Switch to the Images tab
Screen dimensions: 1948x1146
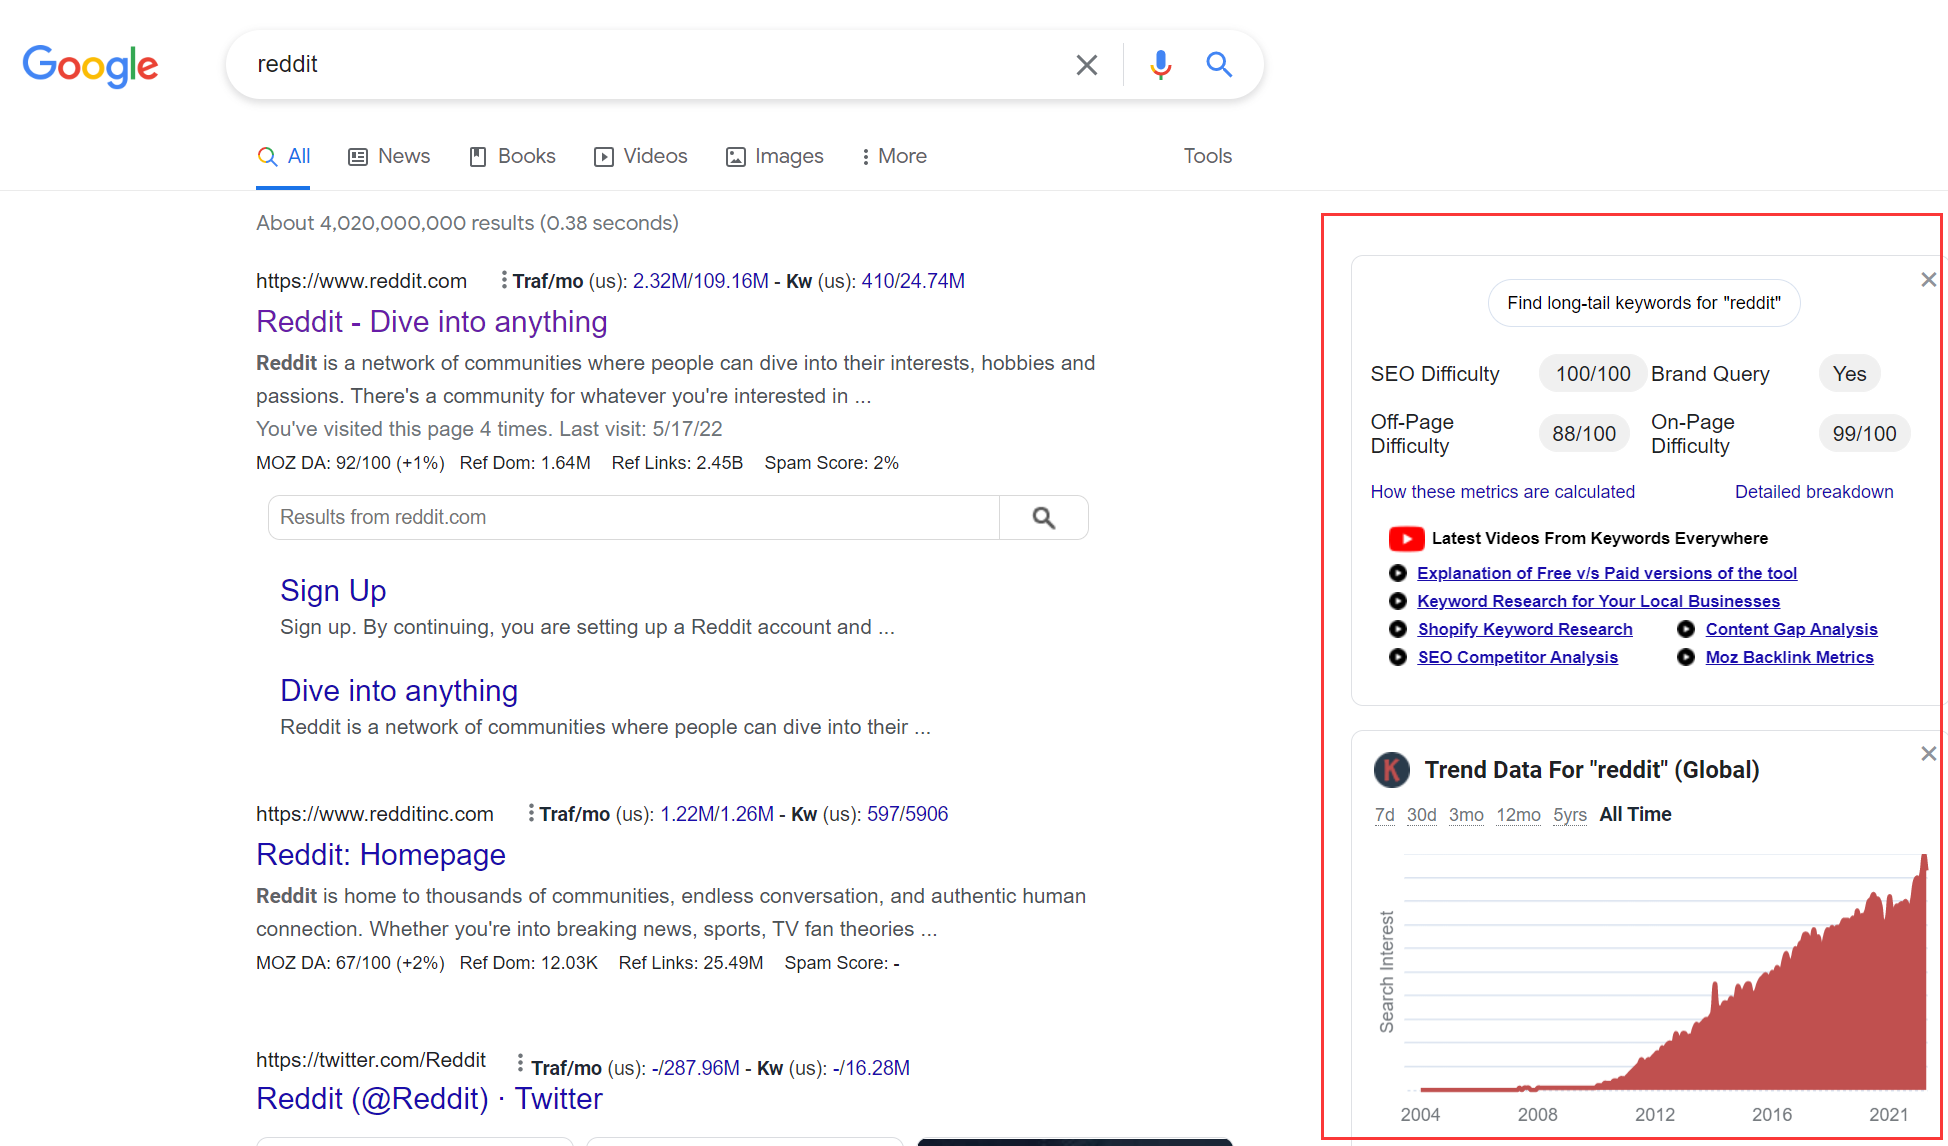pyautogui.click(x=774, y=156)
